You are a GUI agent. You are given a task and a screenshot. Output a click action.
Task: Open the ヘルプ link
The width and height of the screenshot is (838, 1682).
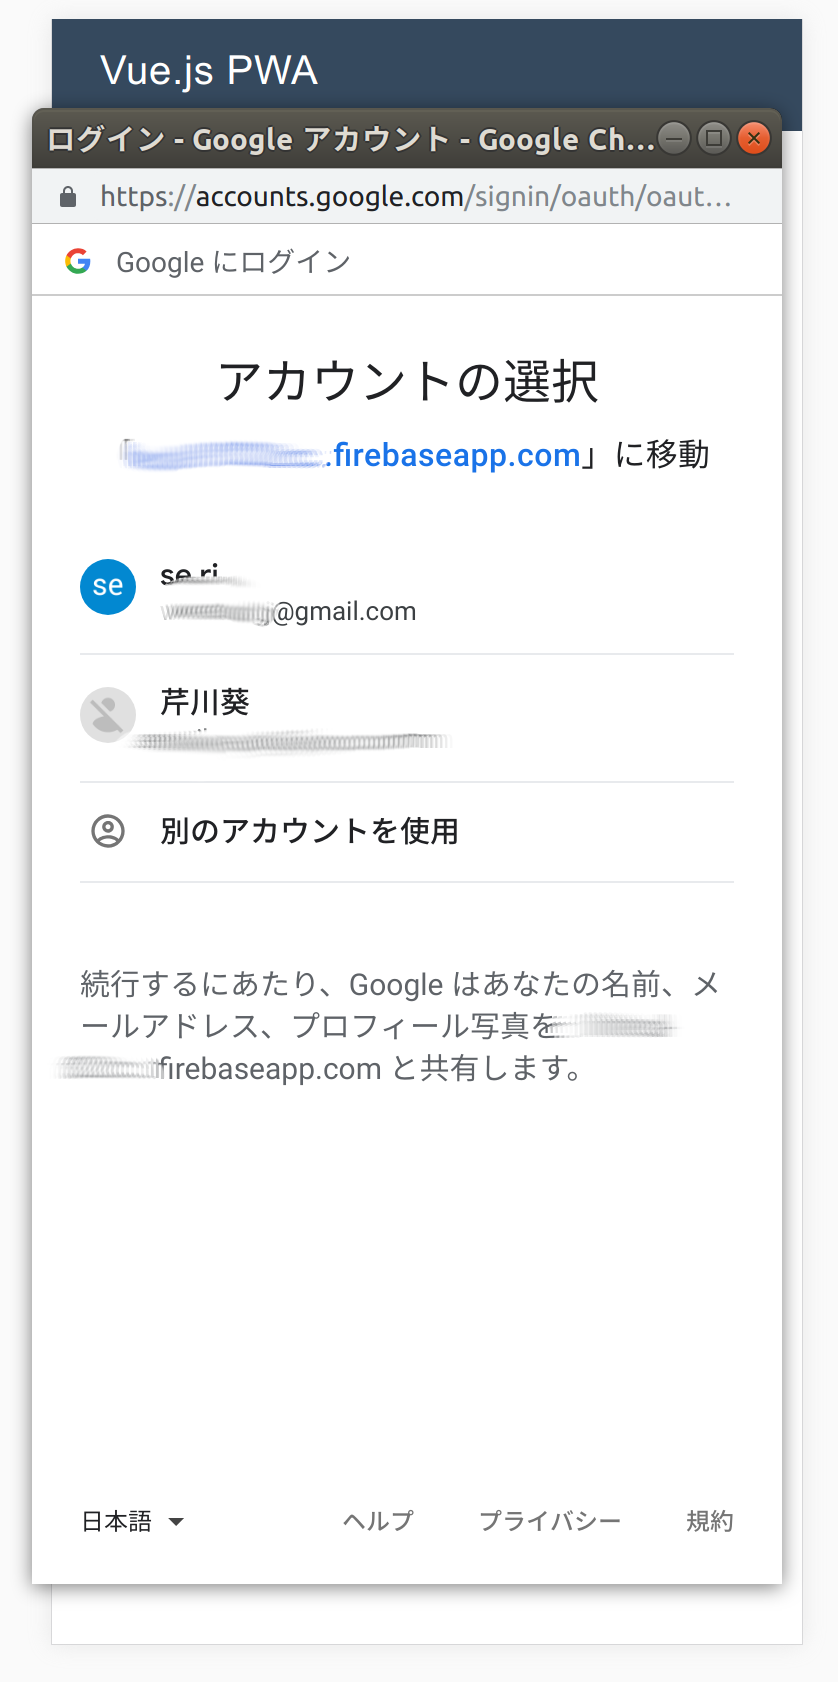[377, 1521]
